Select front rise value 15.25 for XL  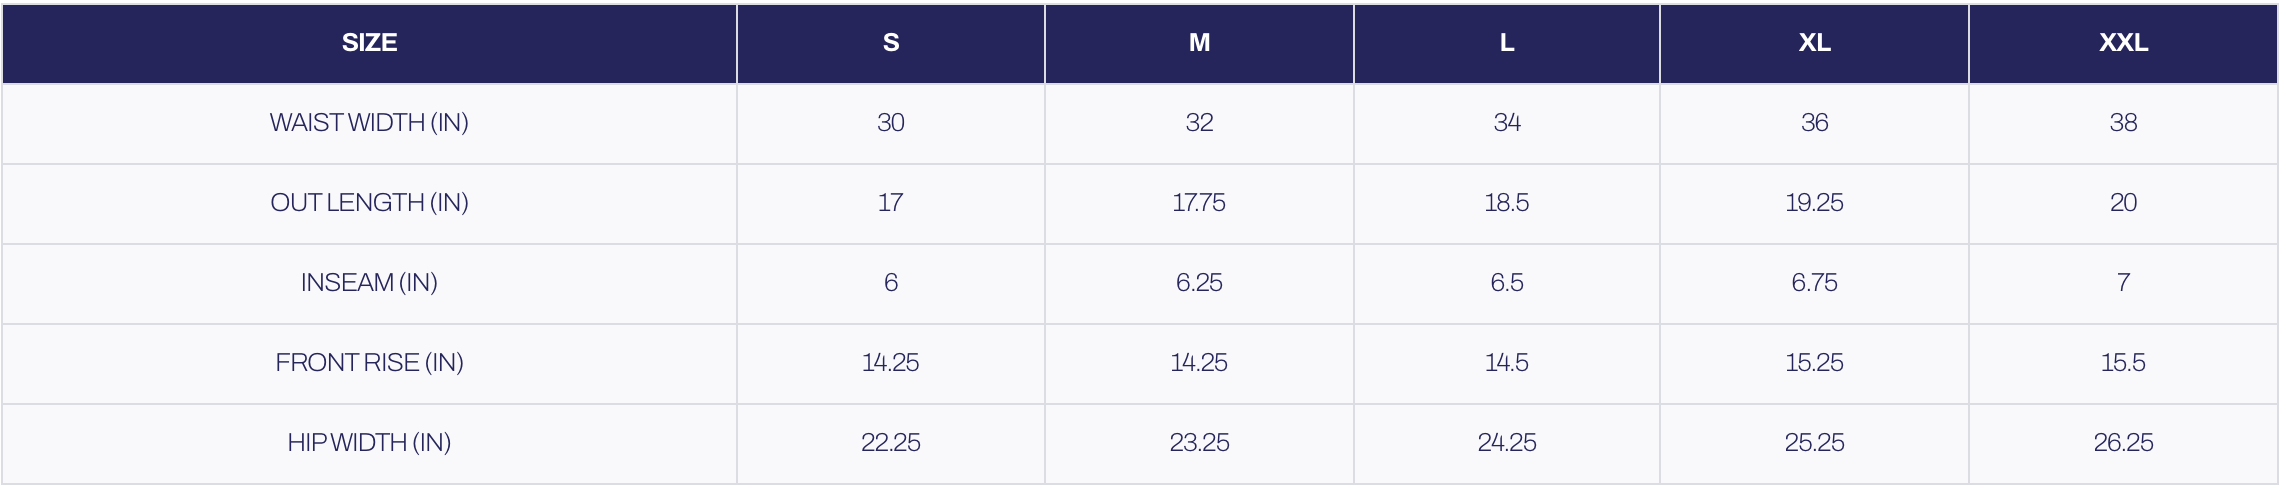tap(1814, 363)
